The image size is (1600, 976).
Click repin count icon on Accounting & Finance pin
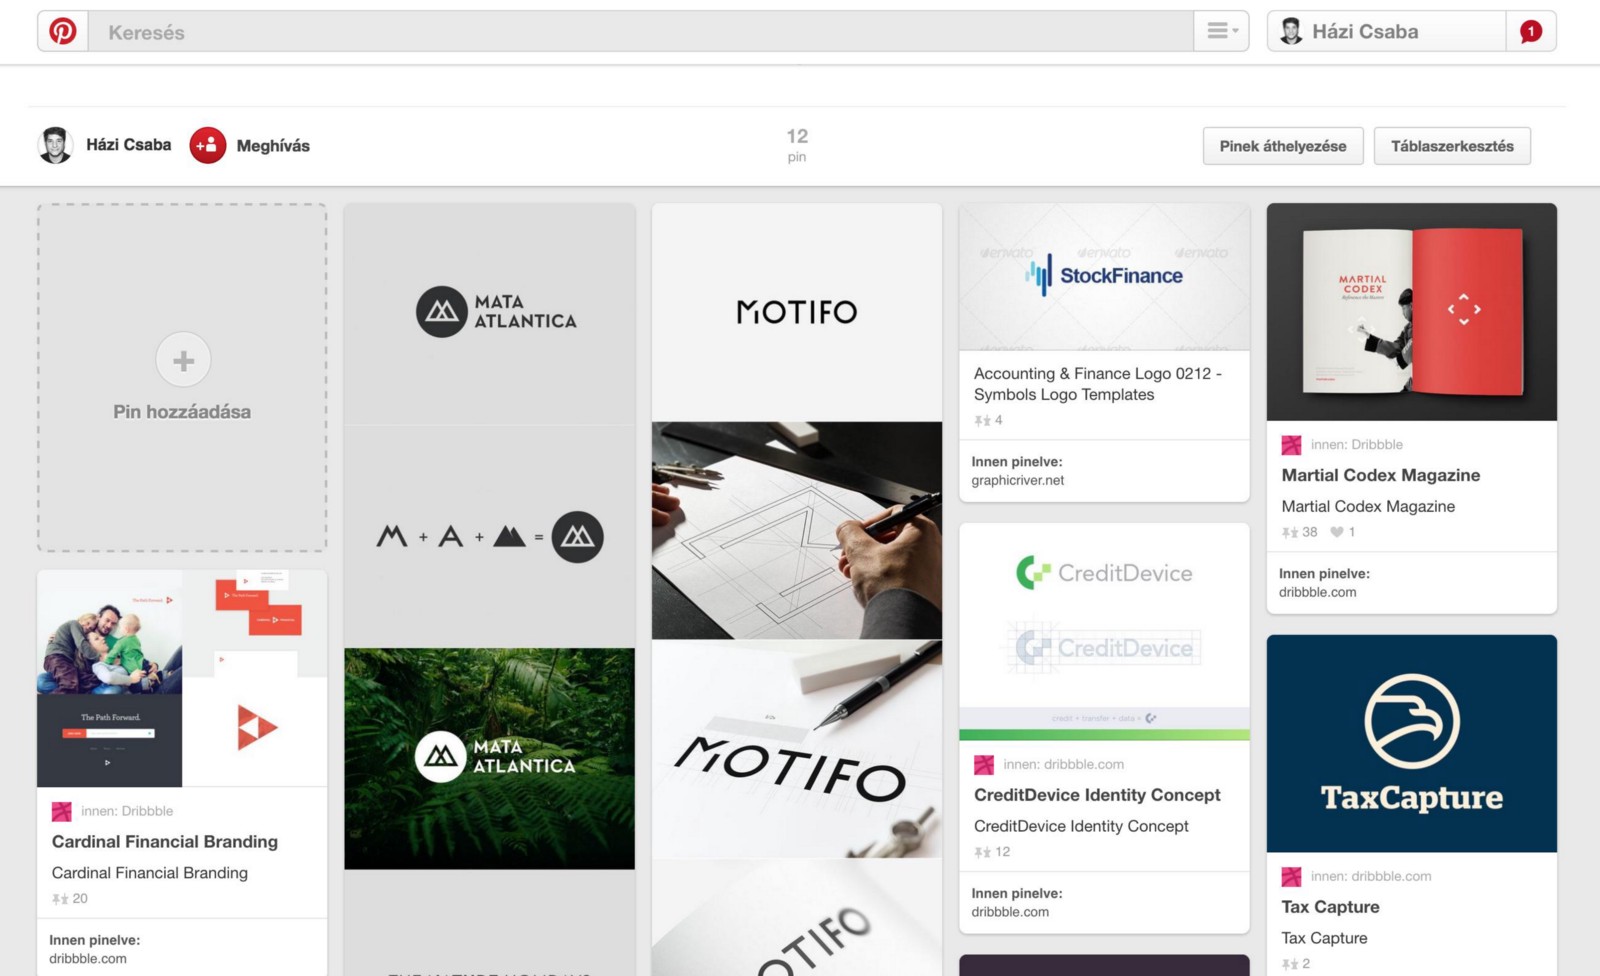[982, 421]
